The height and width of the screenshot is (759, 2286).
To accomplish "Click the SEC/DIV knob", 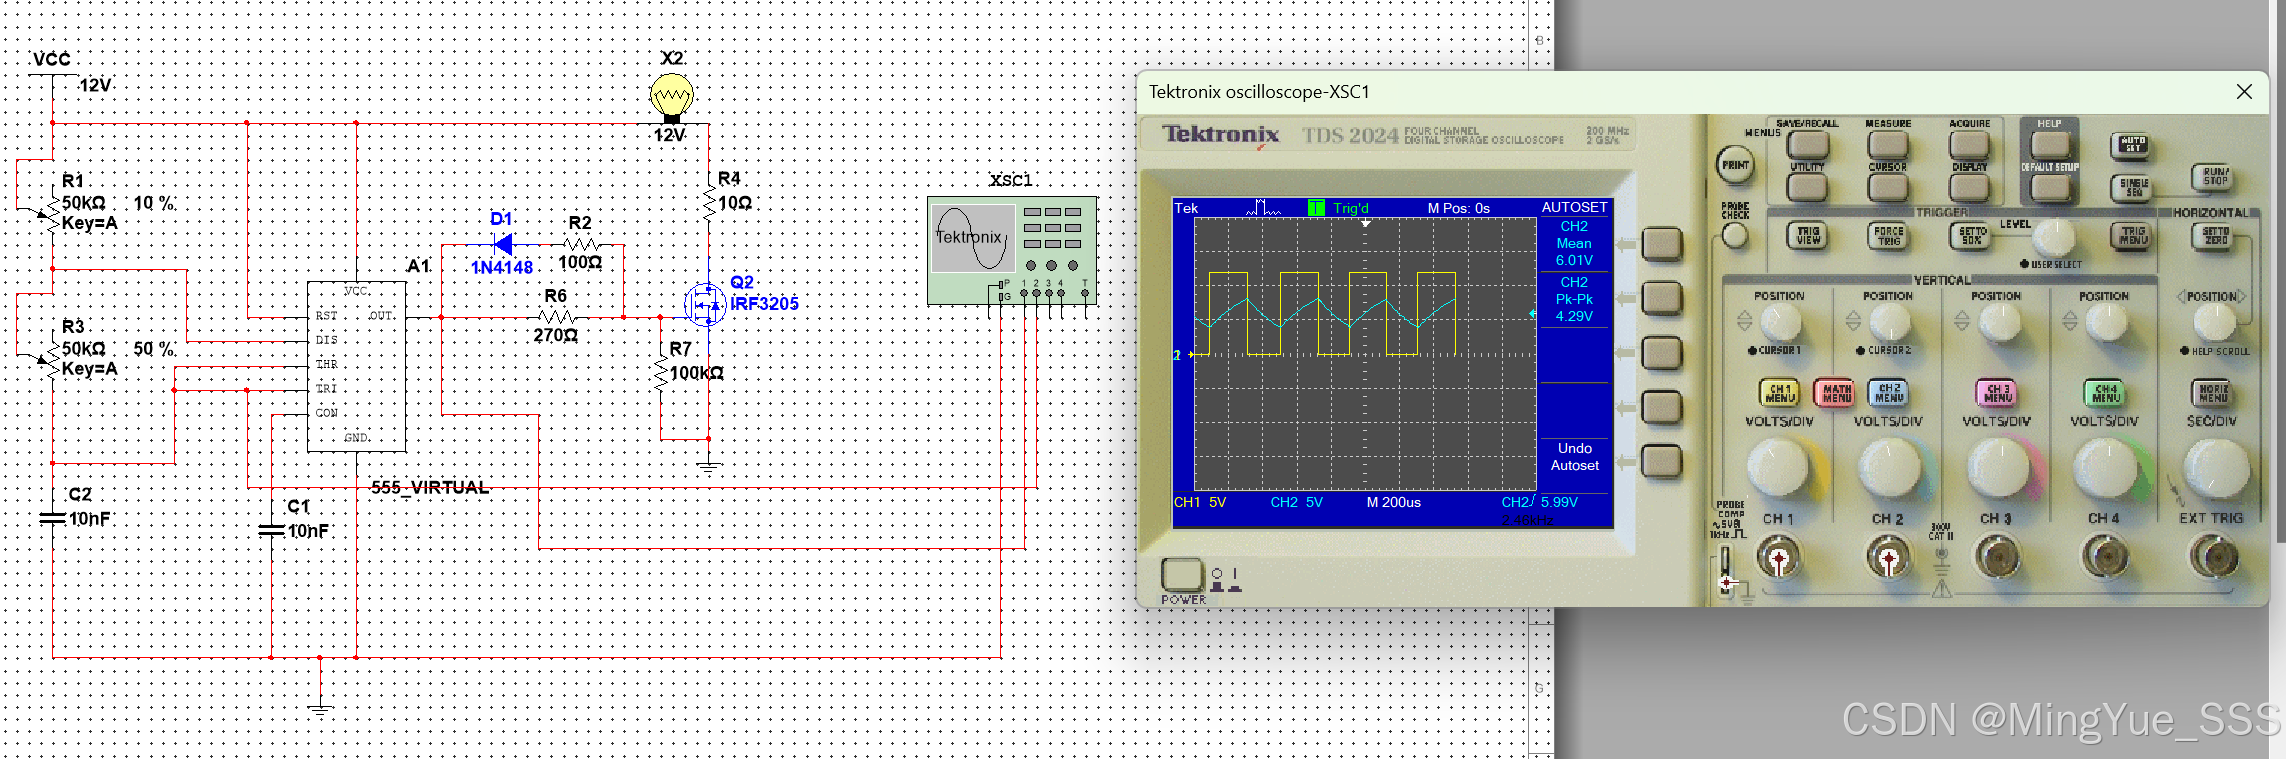I will pyautogui.click(x=2215, y=468).
